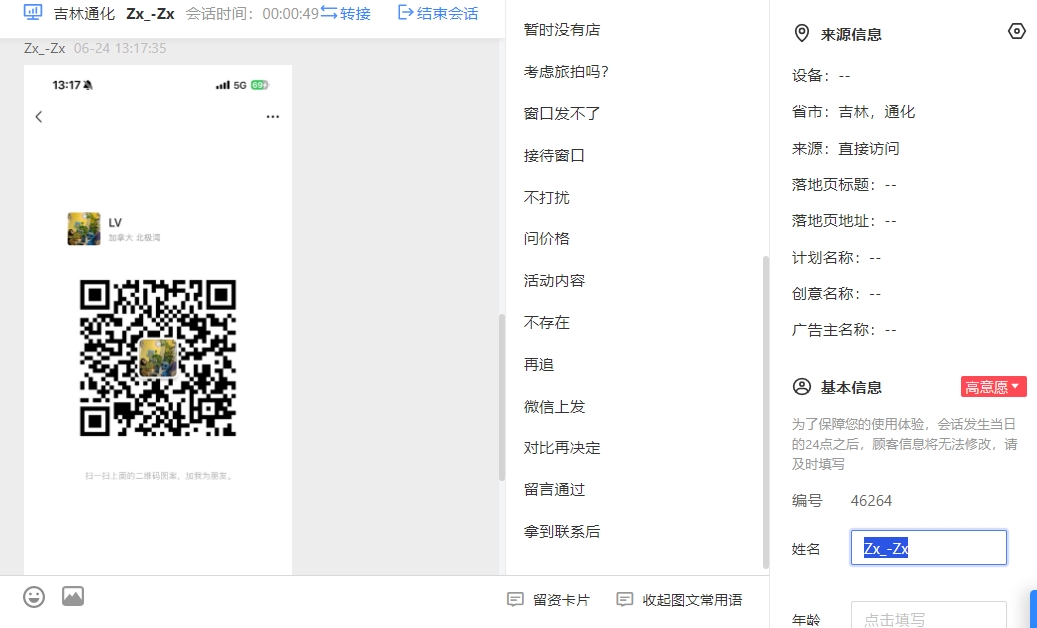Click the 收起图文常用语 icon
The image size is (1037, 628).
tap(624, 600)
